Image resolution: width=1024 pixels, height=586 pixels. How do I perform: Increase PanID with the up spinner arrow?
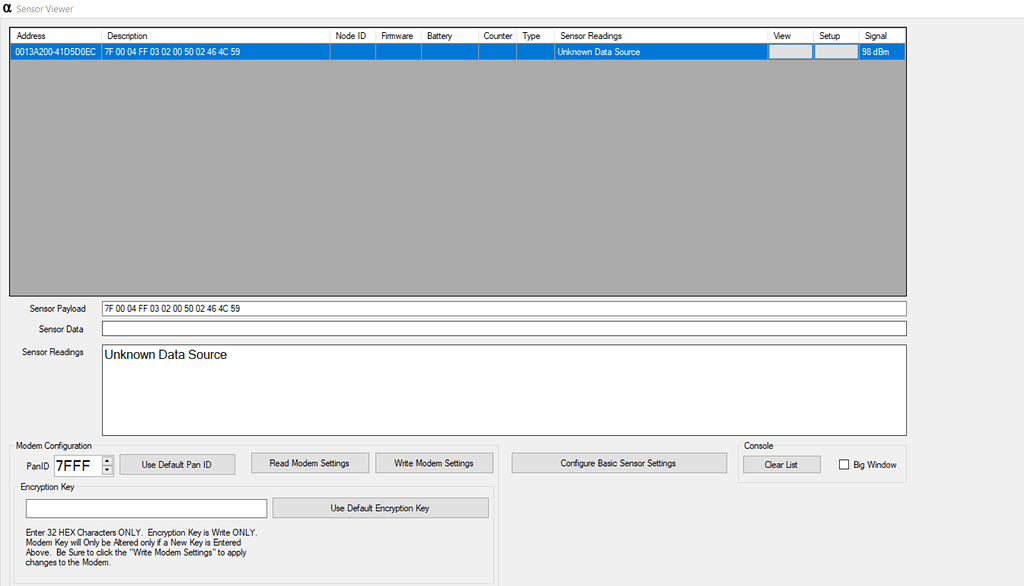point(108,460)
